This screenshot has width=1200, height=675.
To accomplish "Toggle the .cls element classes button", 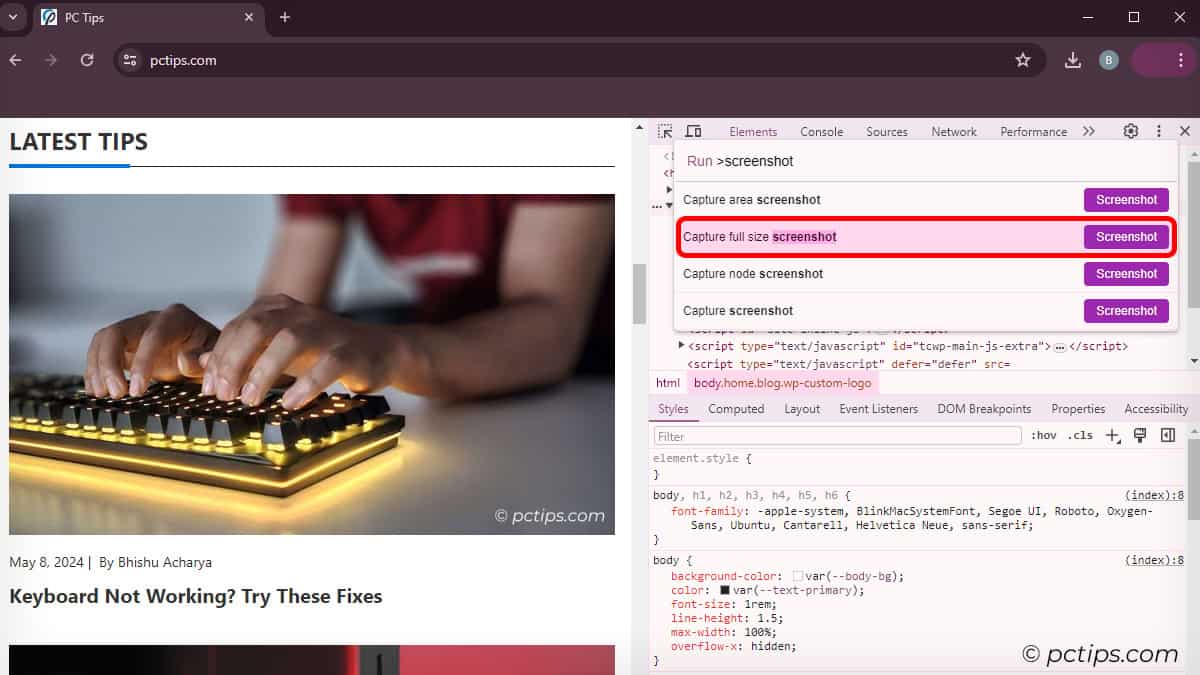I will tap(1080, 436).
